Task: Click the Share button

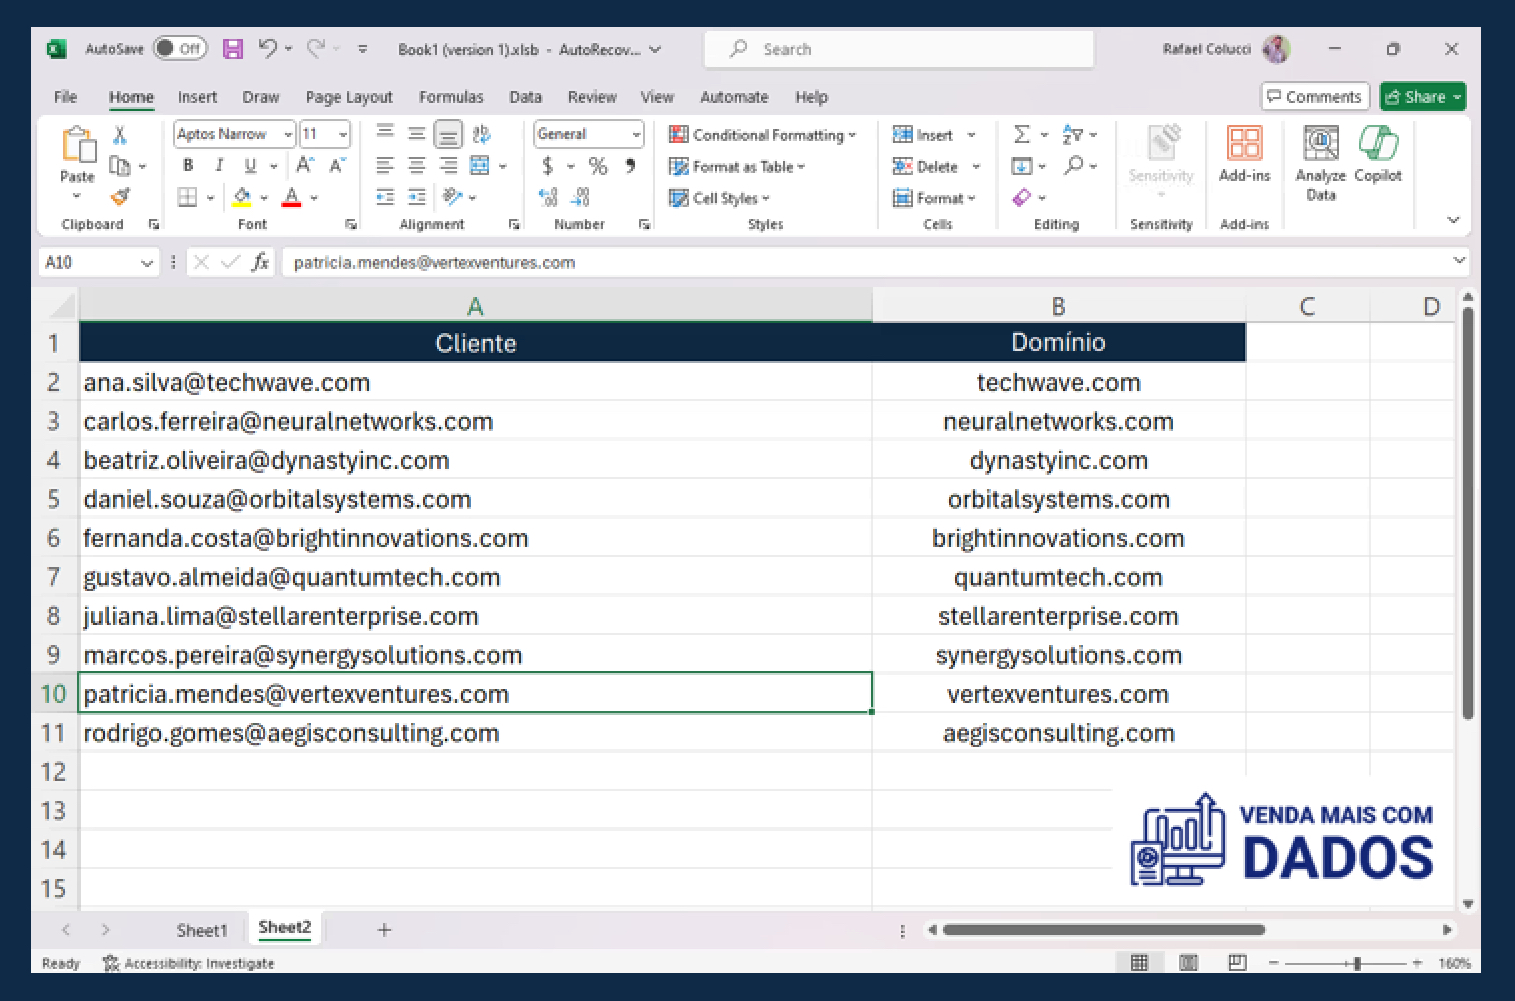Action: pos(1422,96)
